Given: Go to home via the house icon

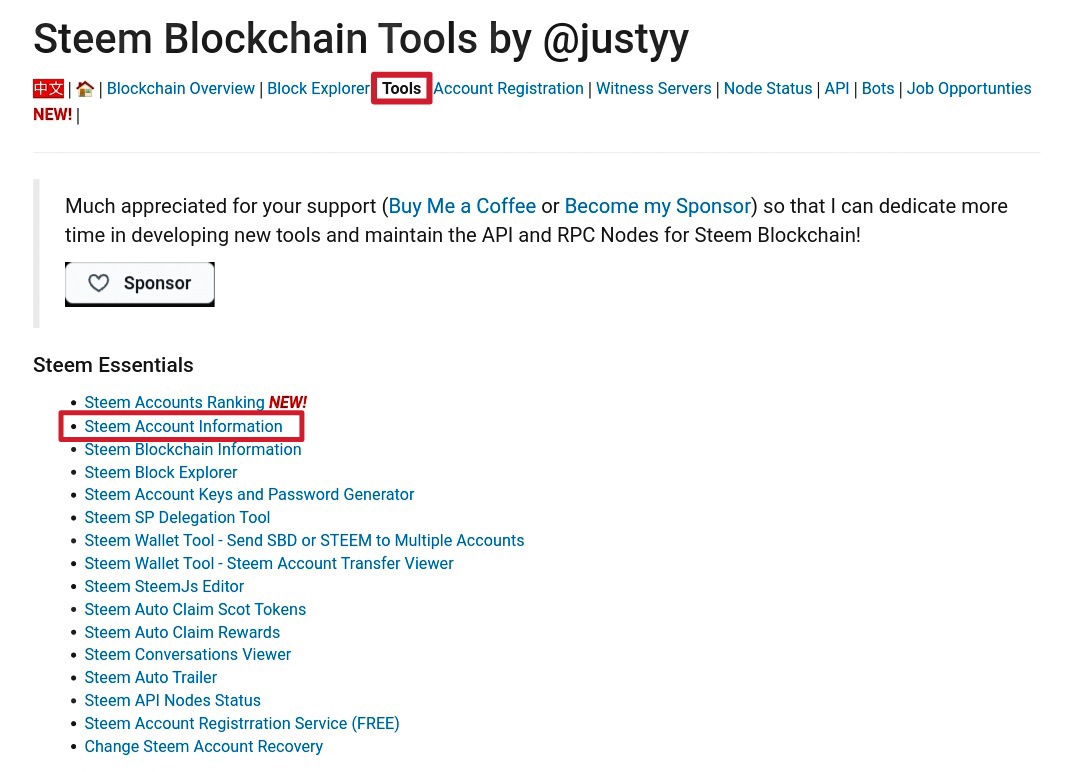Looking at the screenshot, I should (x=85, y=89).
